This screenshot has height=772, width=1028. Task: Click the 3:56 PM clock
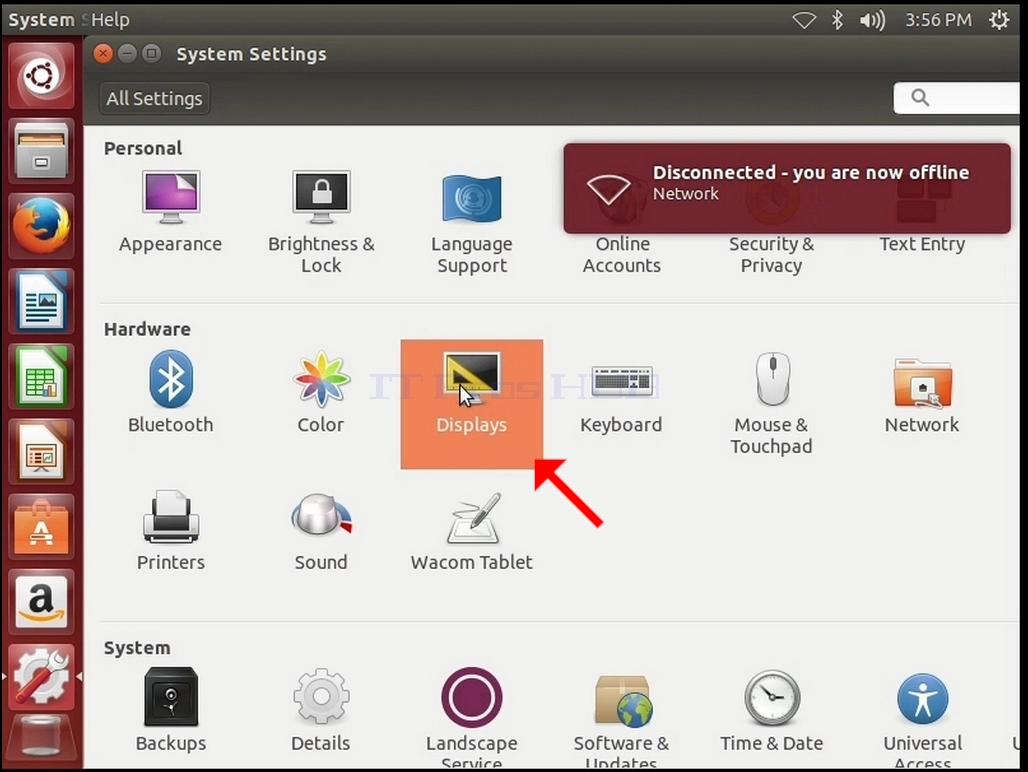click(x=938, y=20)
